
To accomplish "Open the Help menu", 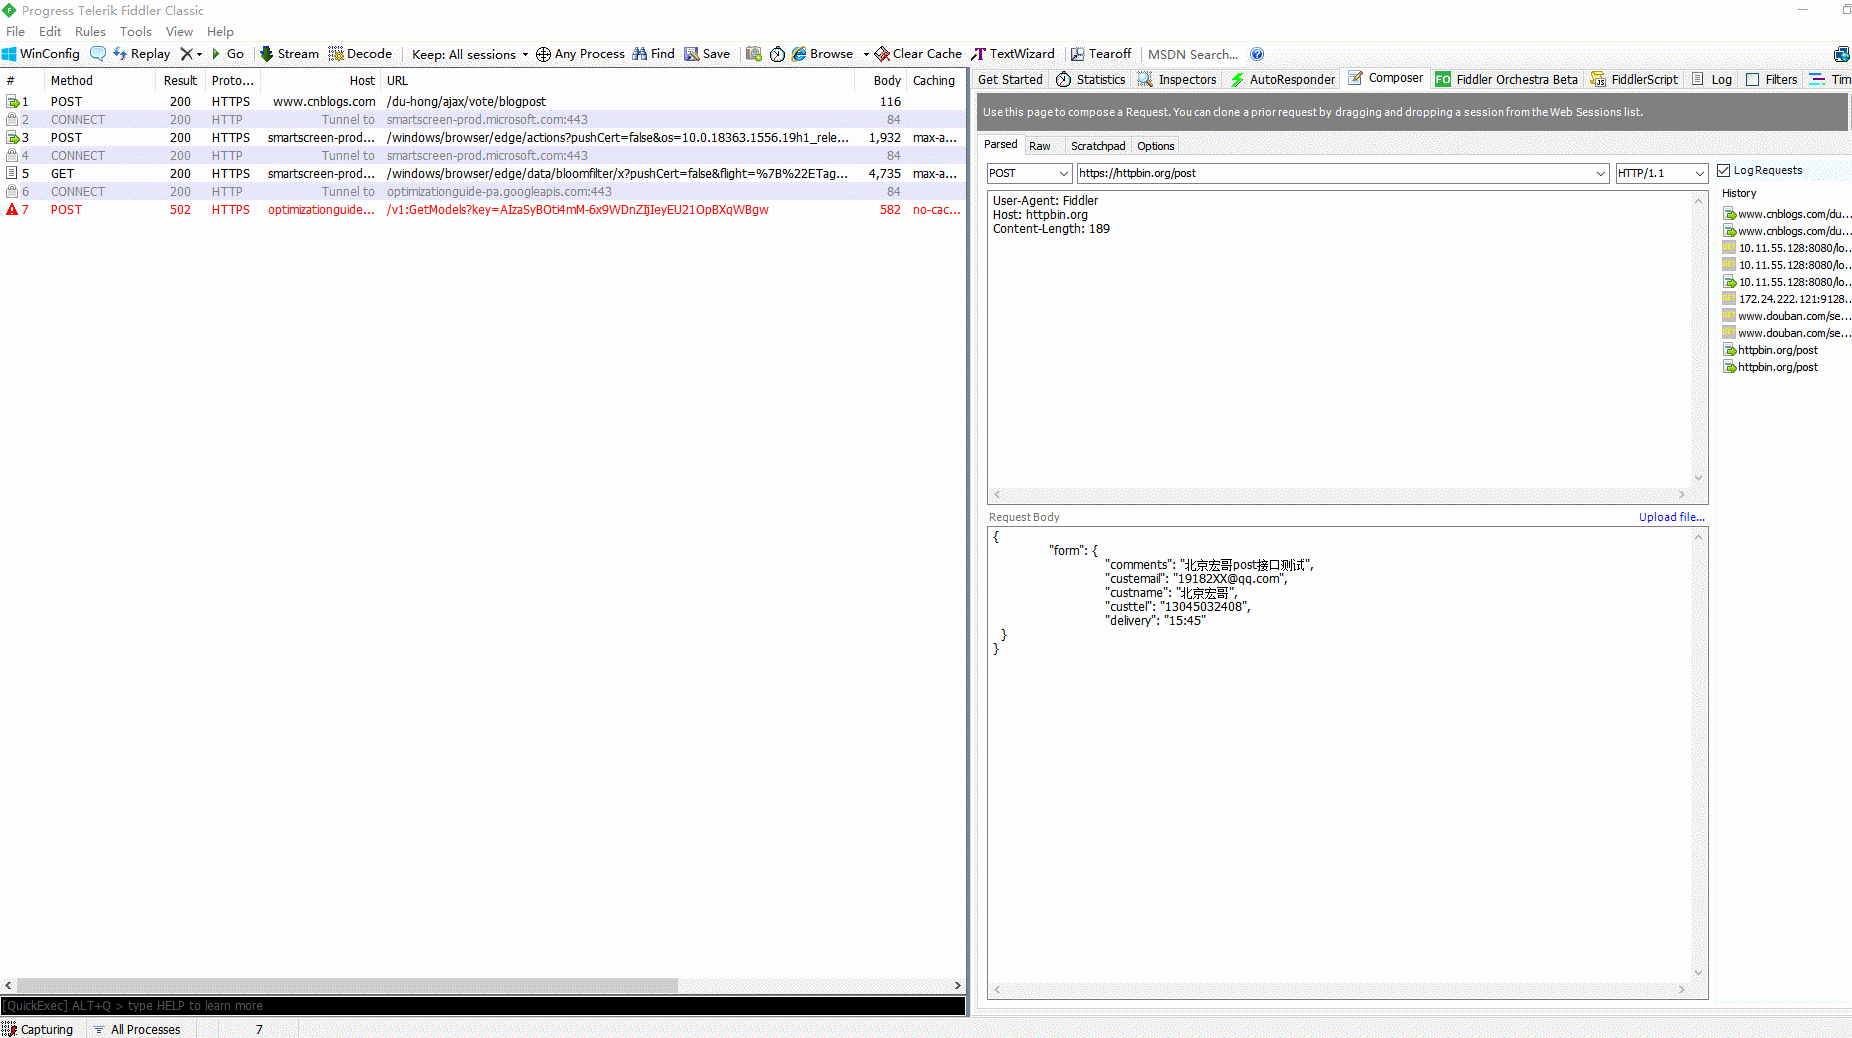I will pos(220,31).
